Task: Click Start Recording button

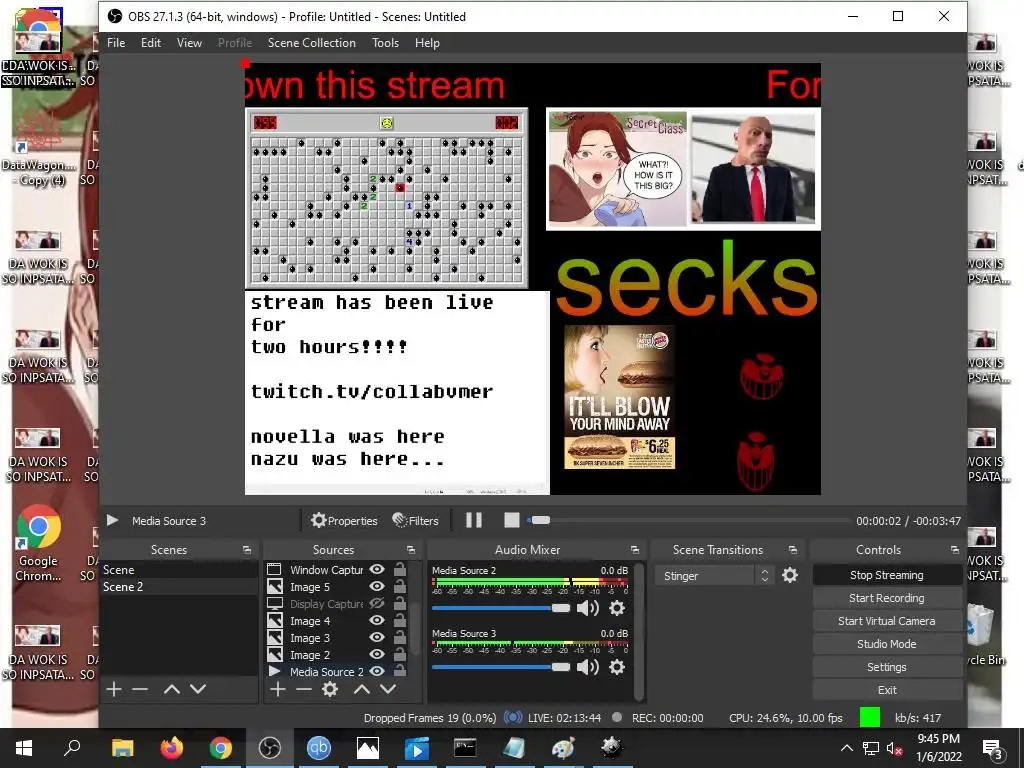Action: pos(887,598)
